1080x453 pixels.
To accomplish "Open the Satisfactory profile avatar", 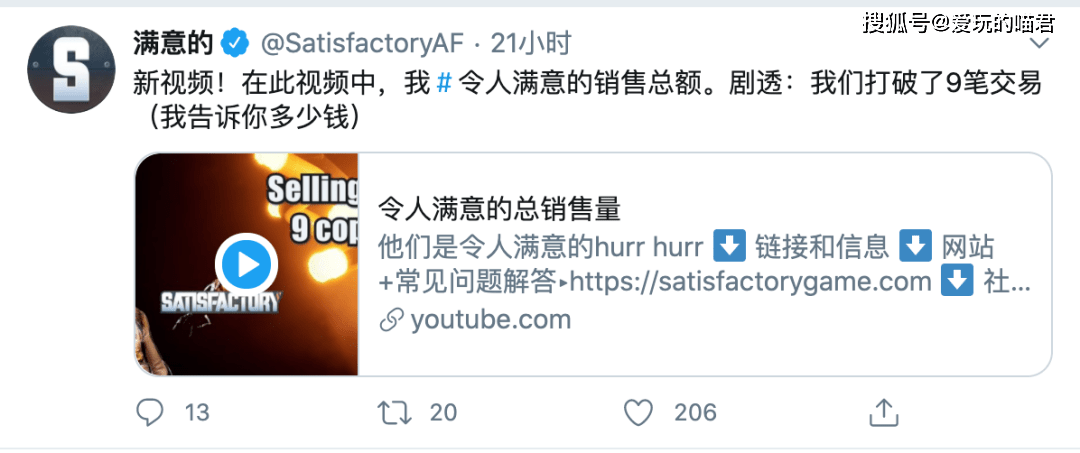I will [71, 70].
